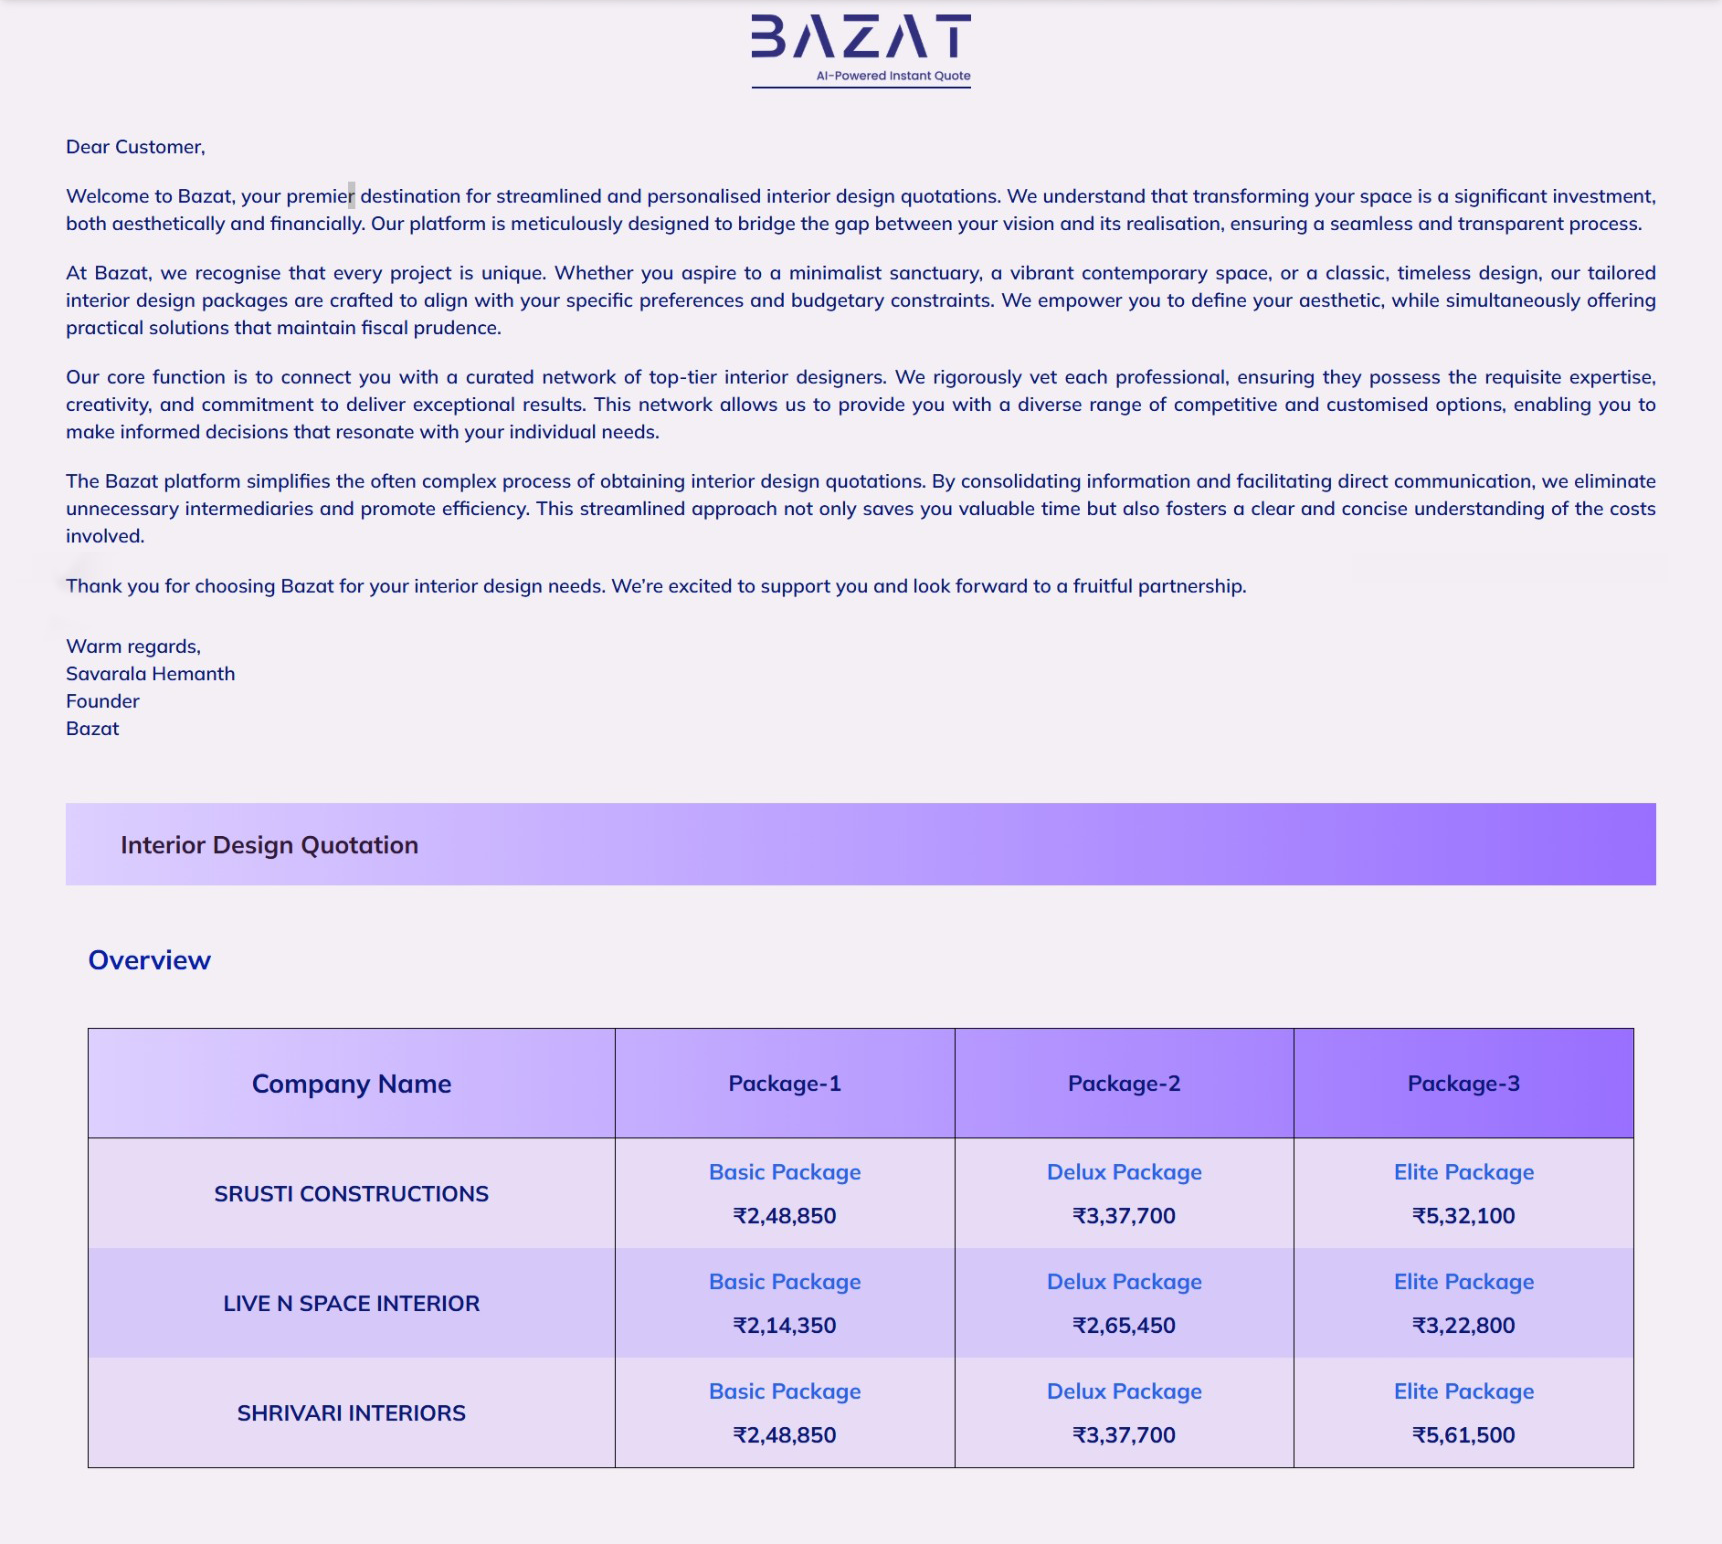Click the "Thank you for choosing Bazat" sentence
This screenshot has width=1722, height=1544.
[x=656, y=586]
